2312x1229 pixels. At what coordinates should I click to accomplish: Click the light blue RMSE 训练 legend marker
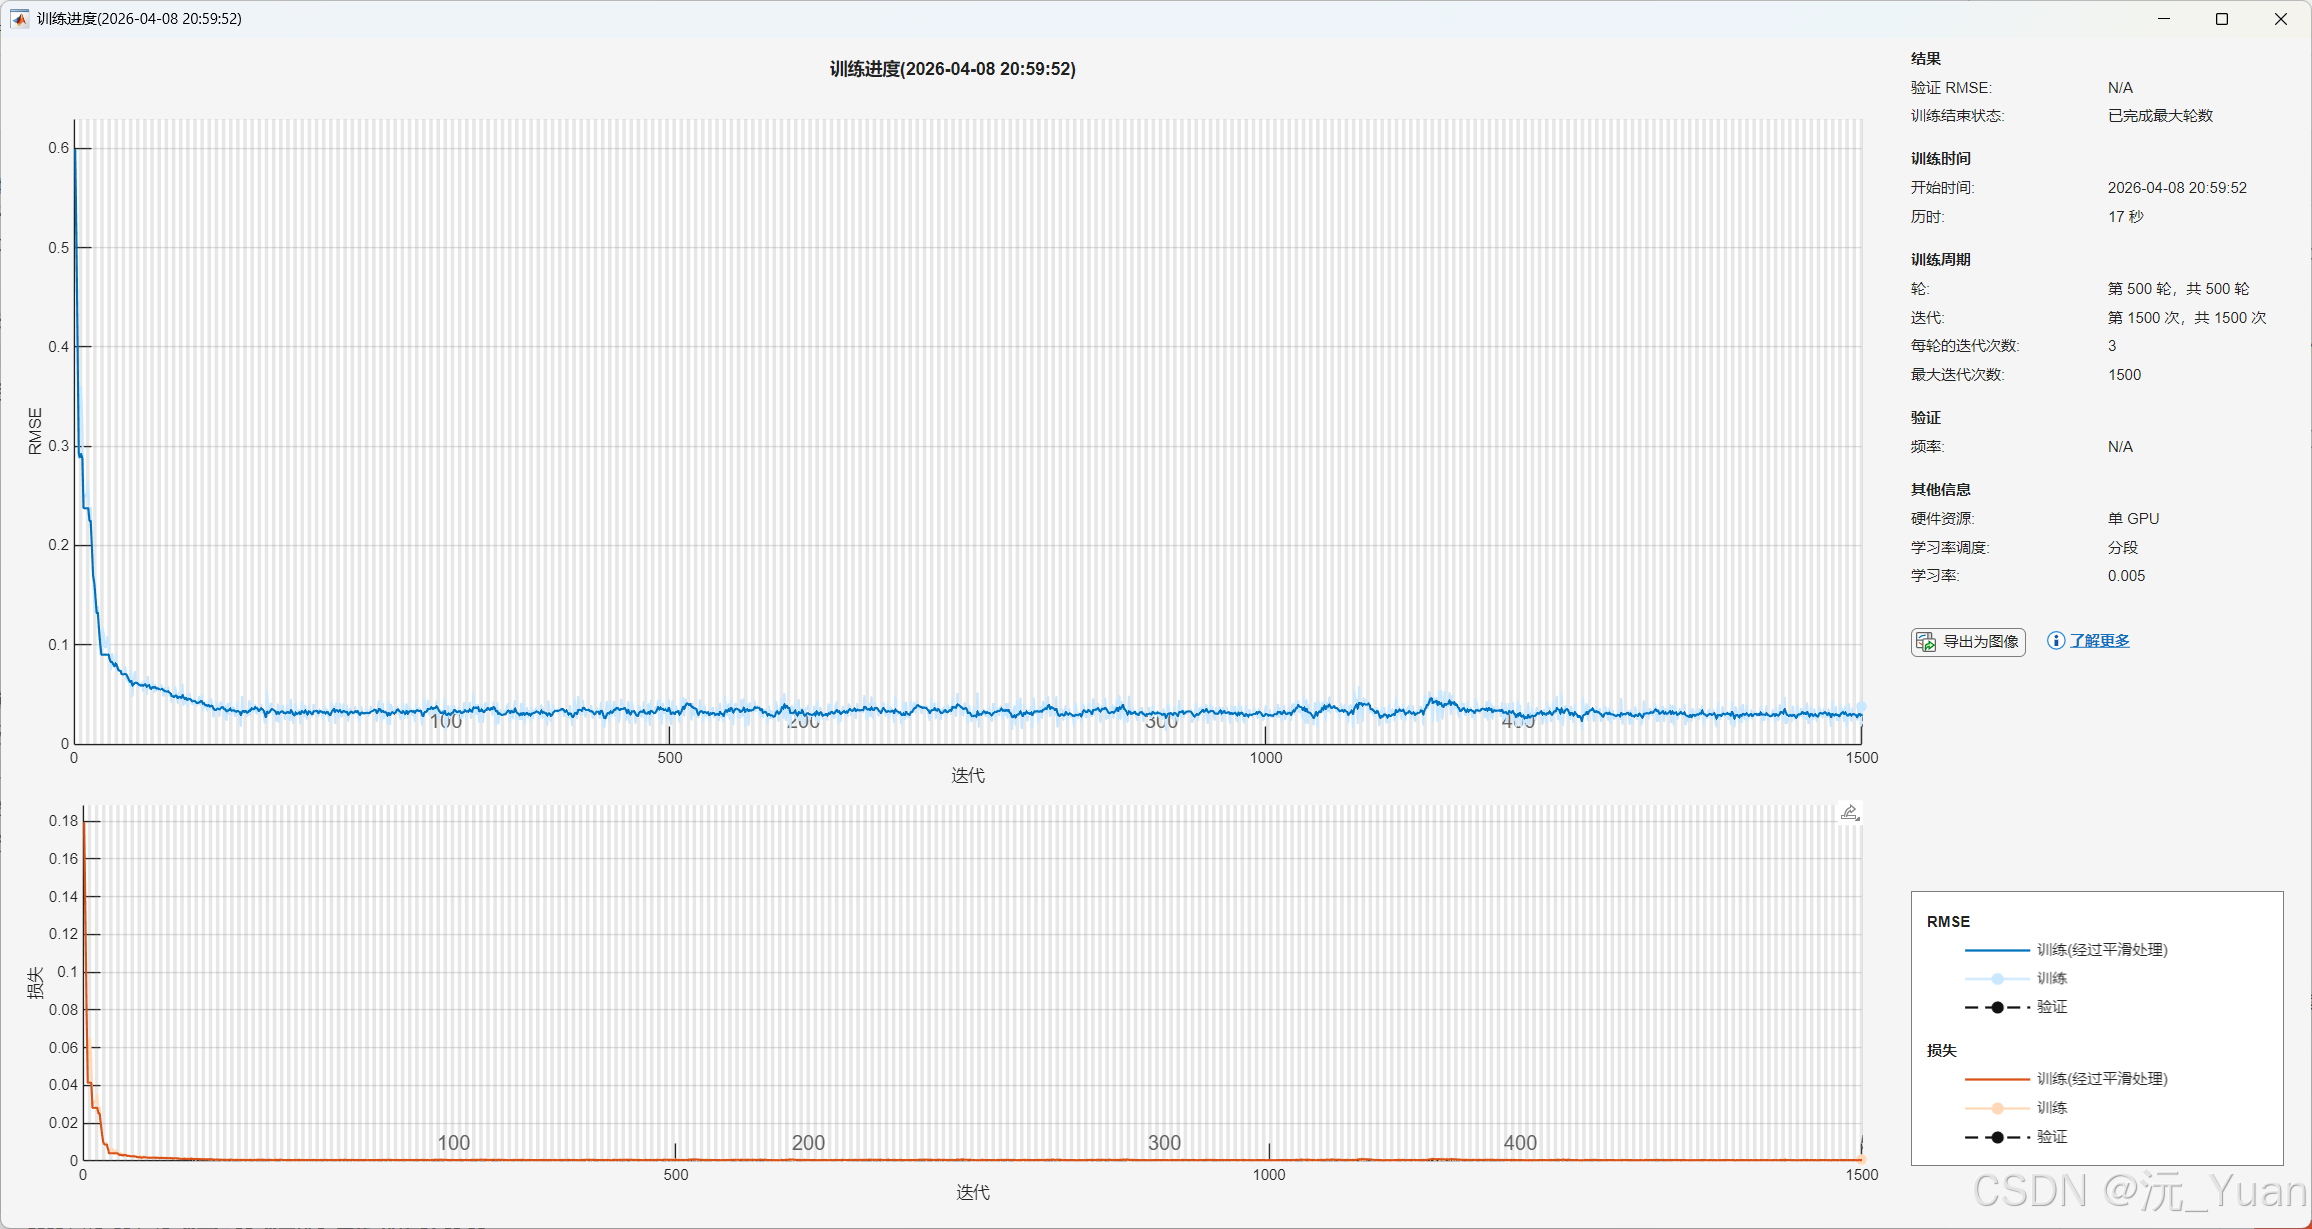pos(1997,979)
